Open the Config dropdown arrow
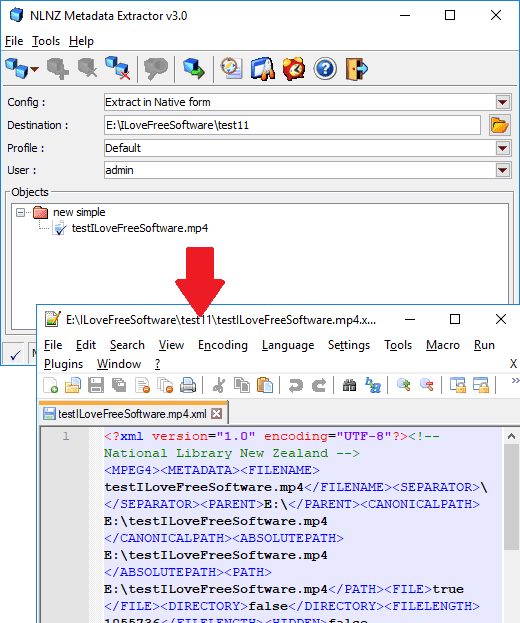The height and width of the screenshot is (623, 520). [x=503, y=102]
